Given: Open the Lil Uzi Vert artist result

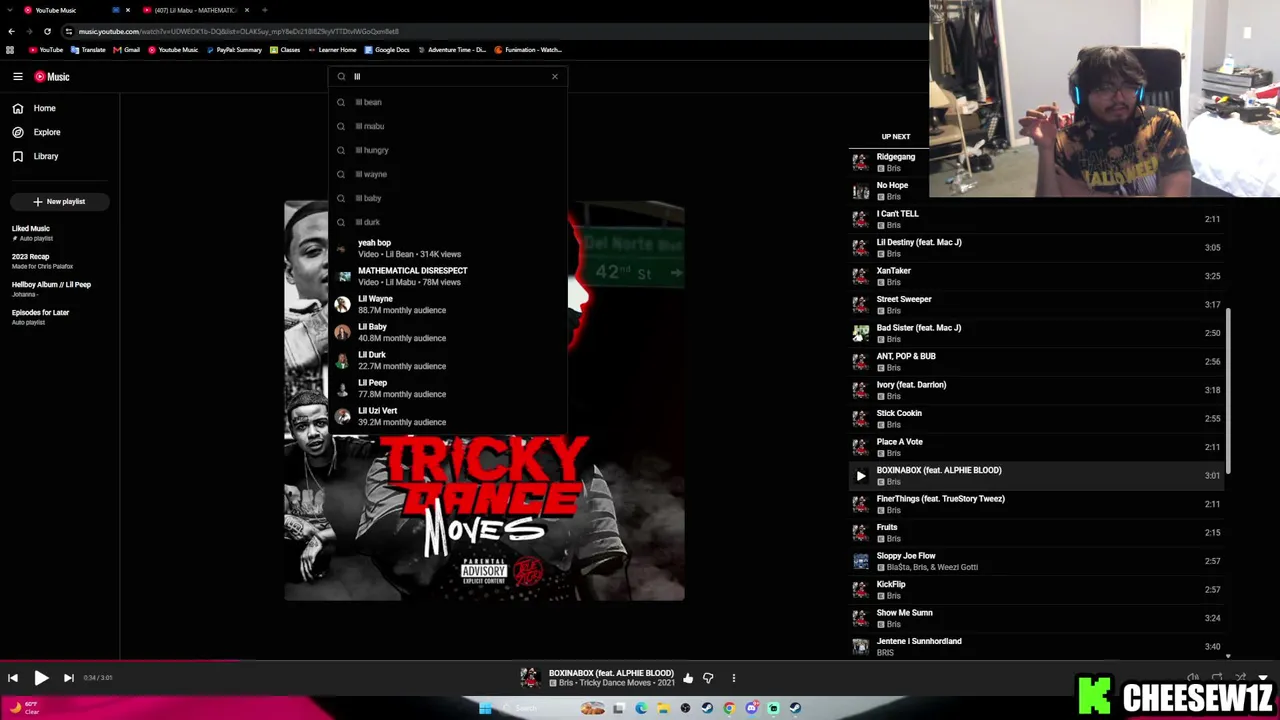Looking at the screenshot, I should point(448,416).
